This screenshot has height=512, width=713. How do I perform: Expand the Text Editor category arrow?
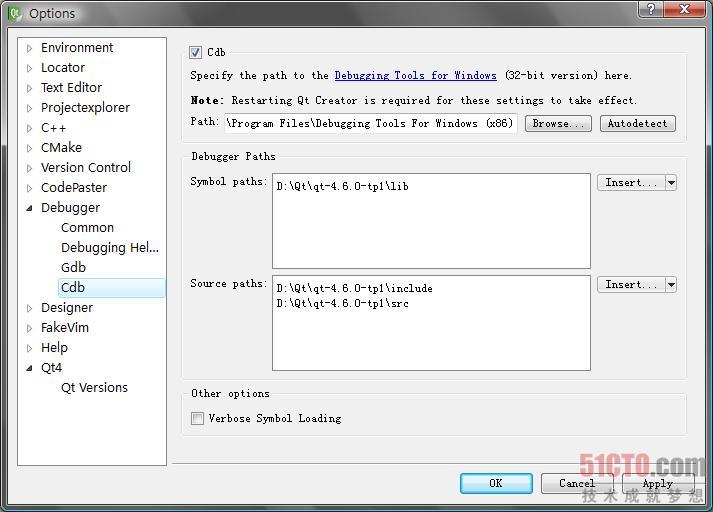pyautogui.click(x=30, y=88)
